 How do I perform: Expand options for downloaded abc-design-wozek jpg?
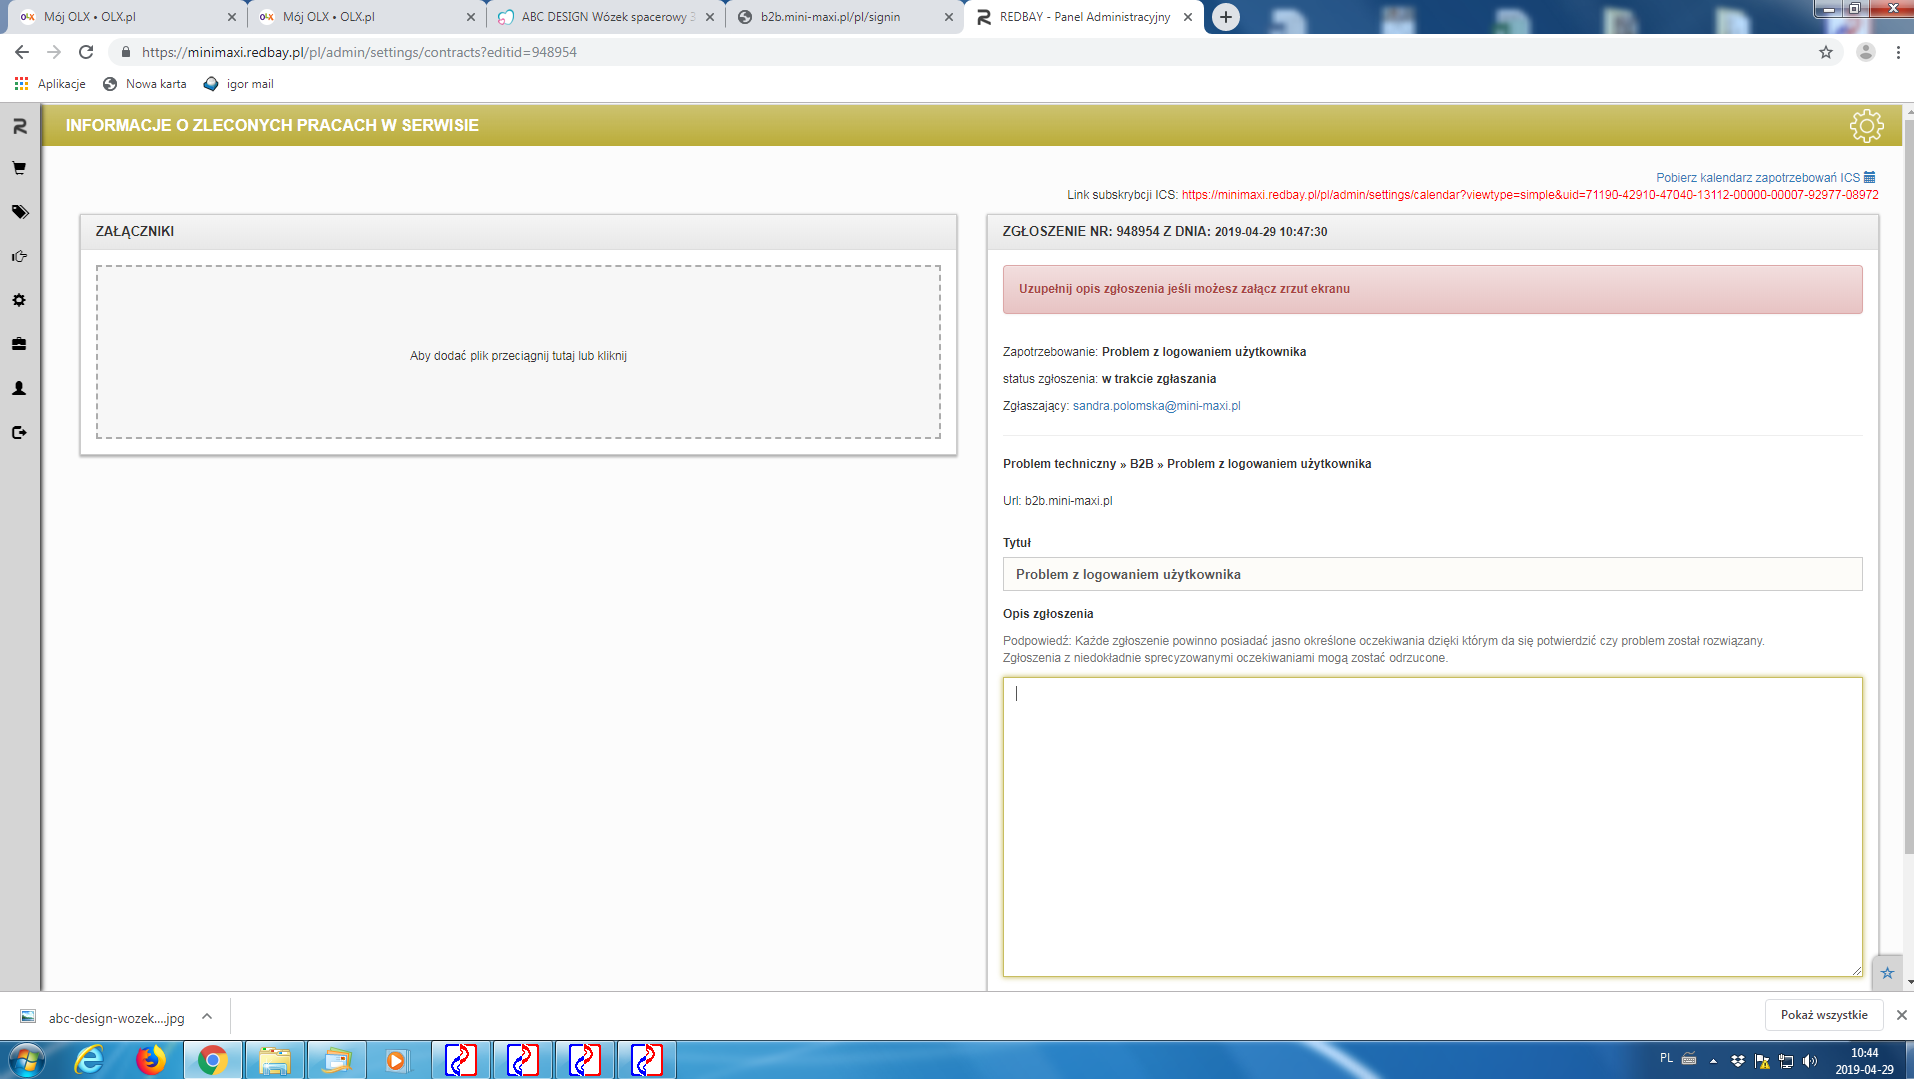tap(207, 1016)
